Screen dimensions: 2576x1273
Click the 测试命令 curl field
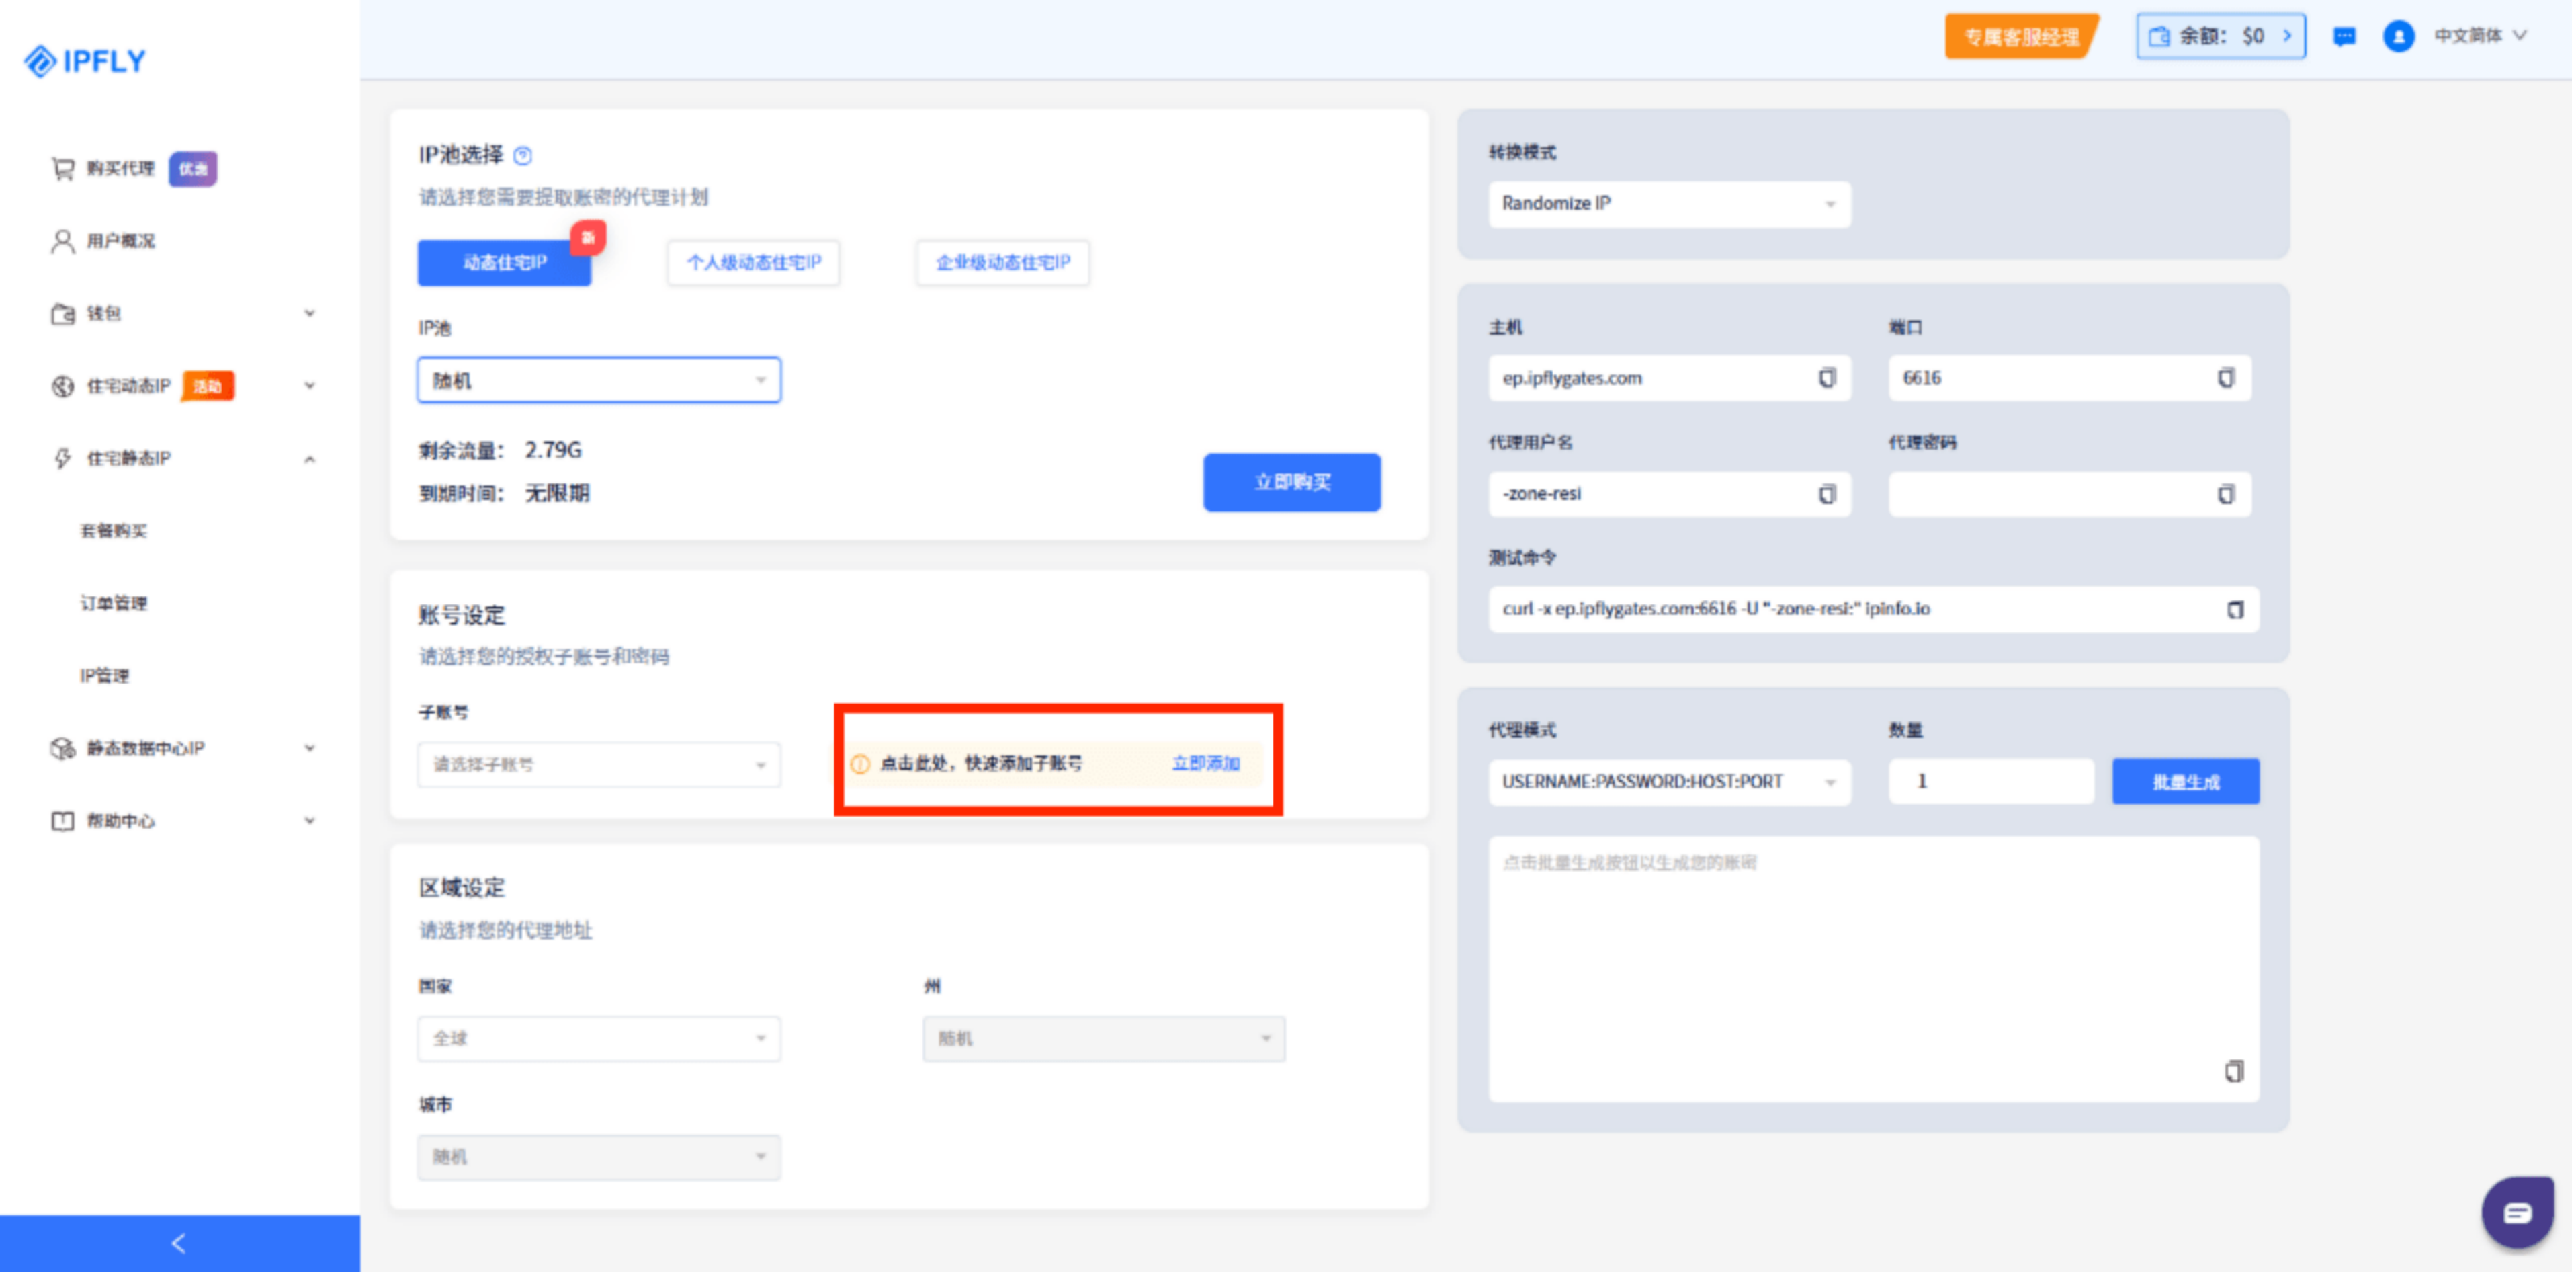click(x=1873, y=609)
